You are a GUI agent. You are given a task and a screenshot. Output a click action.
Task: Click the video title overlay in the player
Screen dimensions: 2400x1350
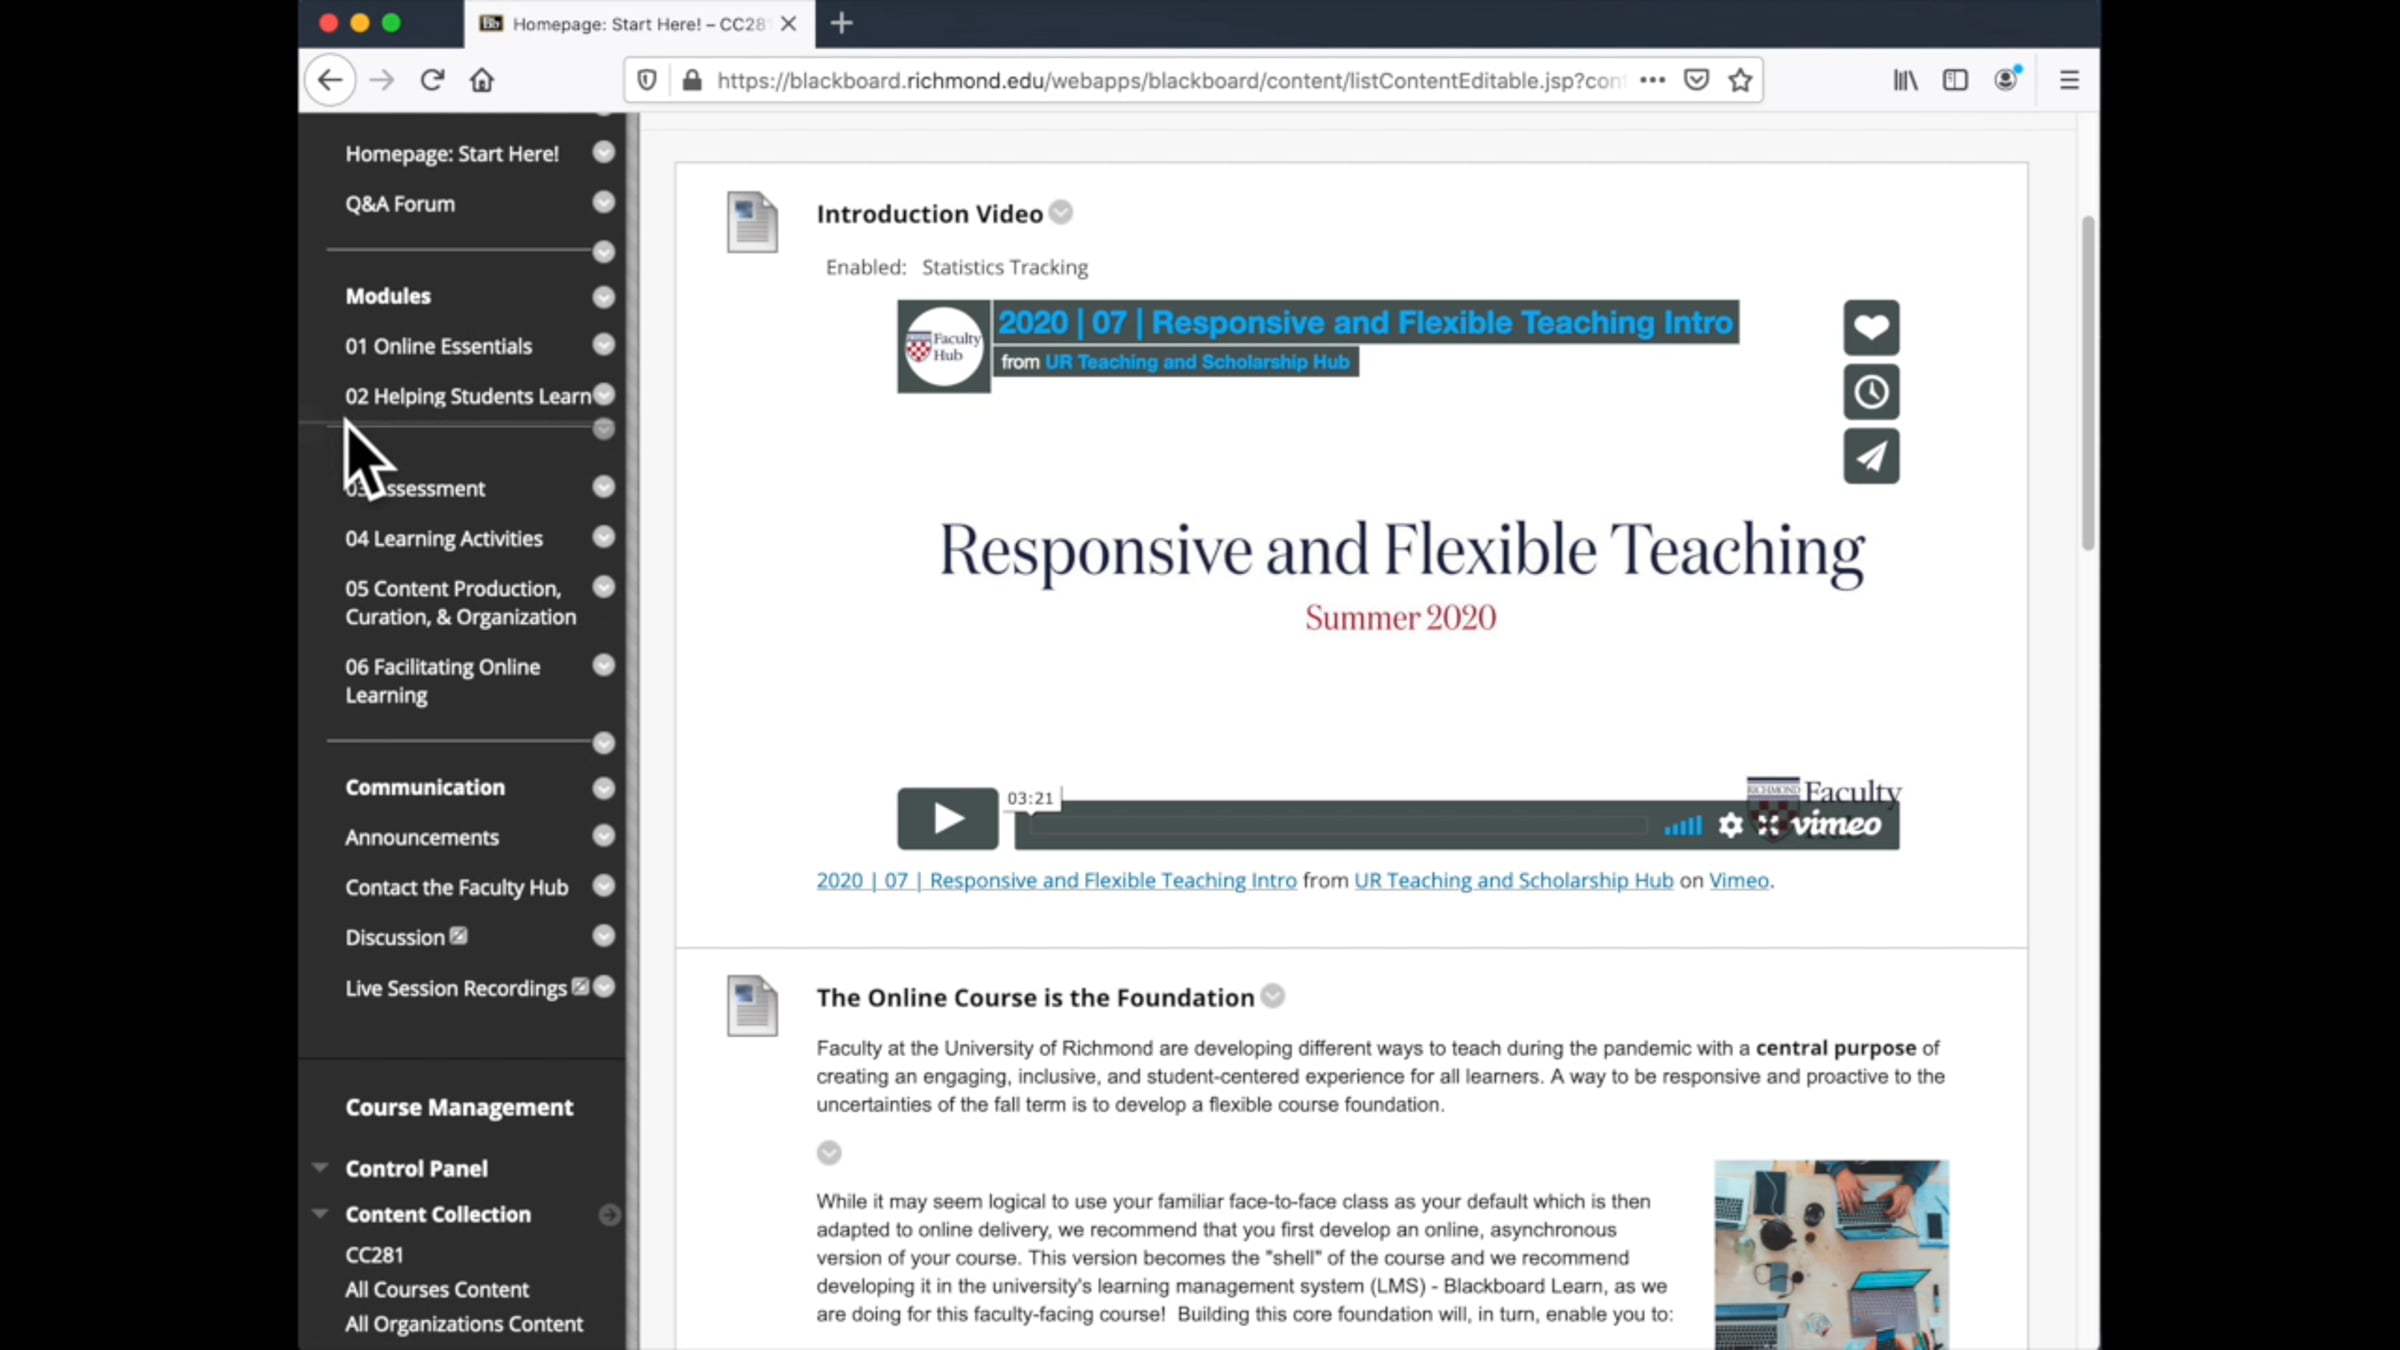pyautogui.click(x=1365, y=322)
